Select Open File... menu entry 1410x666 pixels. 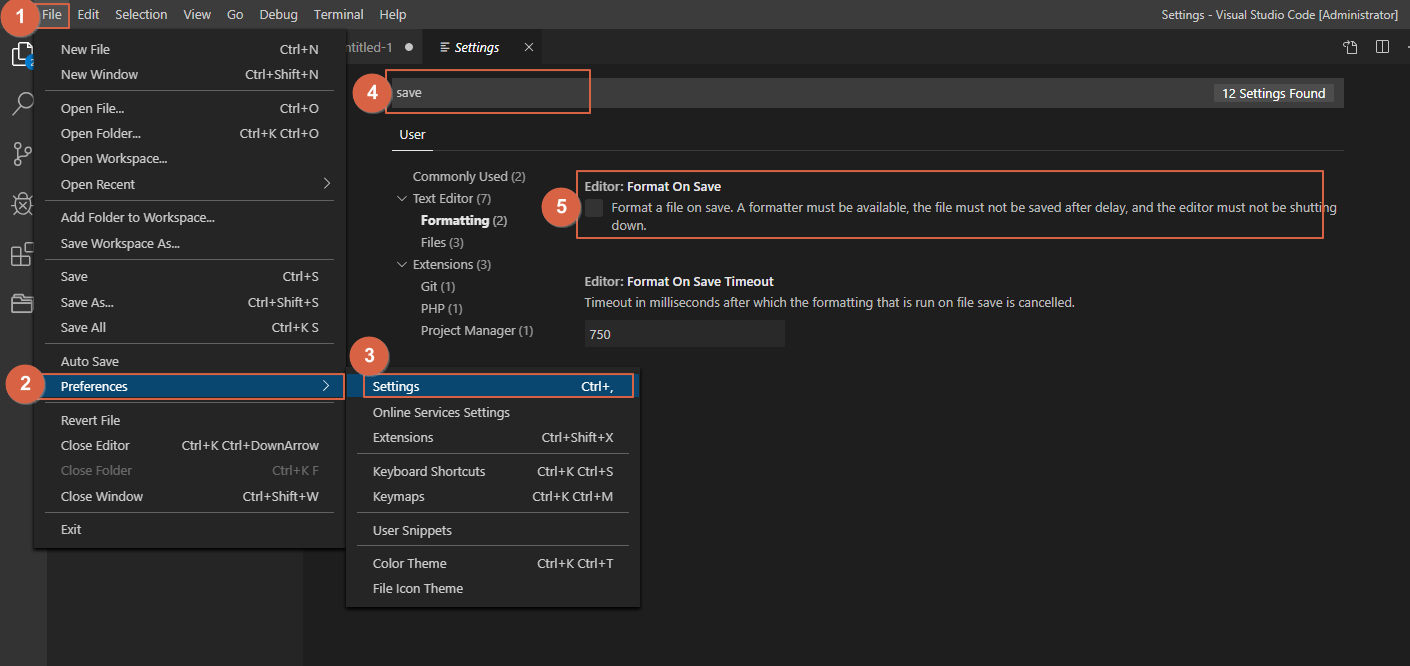click(189, 108)
